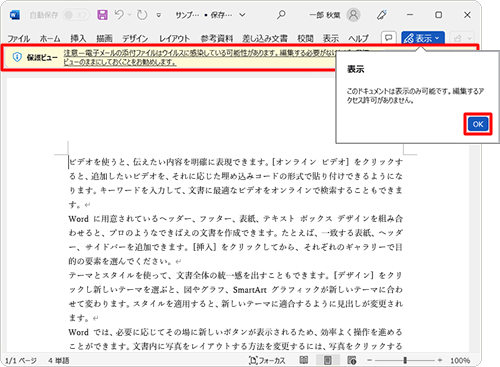This screenshot has width=500, height=367.
Task: Open the 差し込み文書 tab
Action: click(x=265, y=39)
